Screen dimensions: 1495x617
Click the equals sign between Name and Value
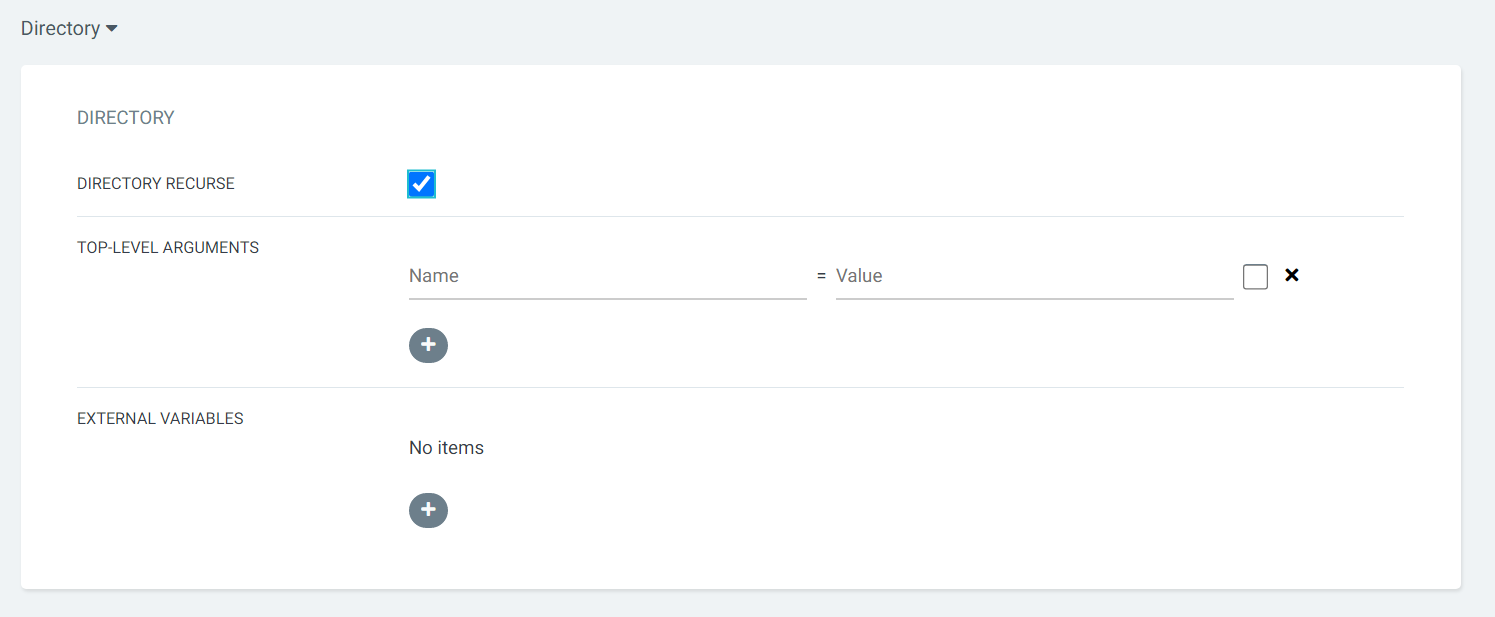tap(821, 276)
